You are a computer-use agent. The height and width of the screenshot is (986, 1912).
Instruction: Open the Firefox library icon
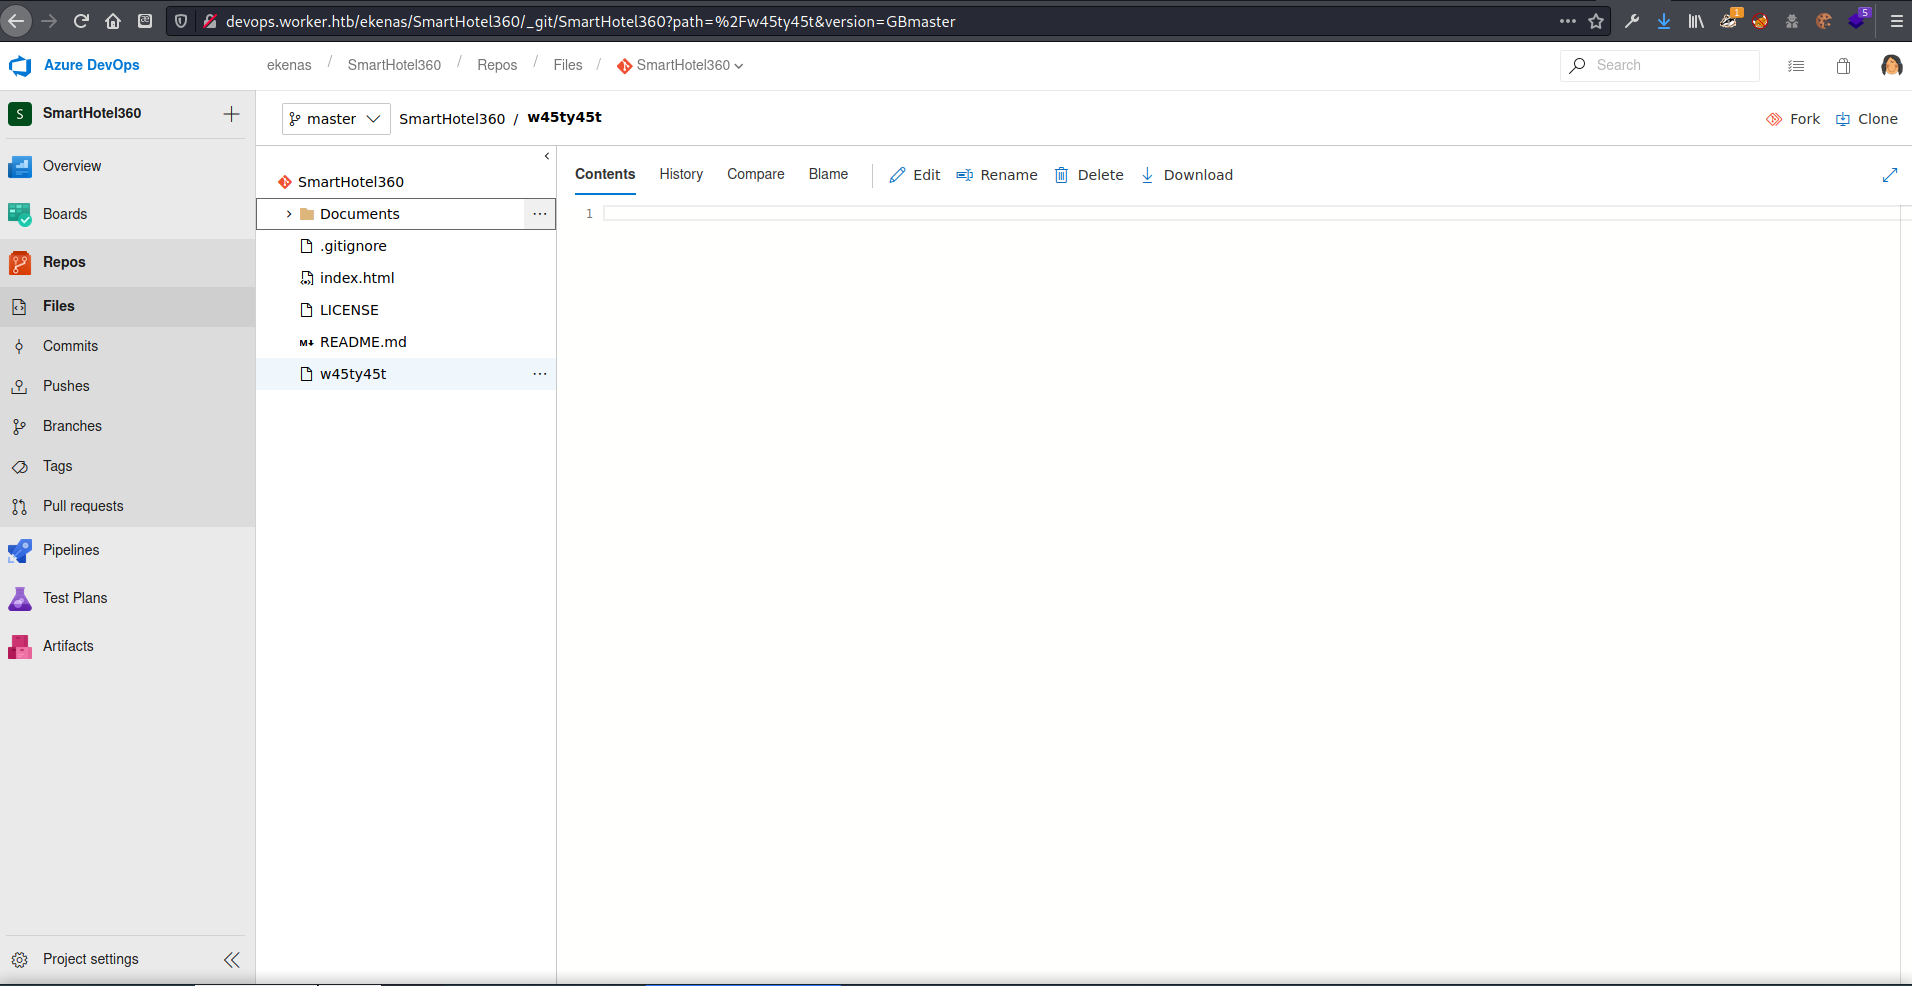[1696, 21]
